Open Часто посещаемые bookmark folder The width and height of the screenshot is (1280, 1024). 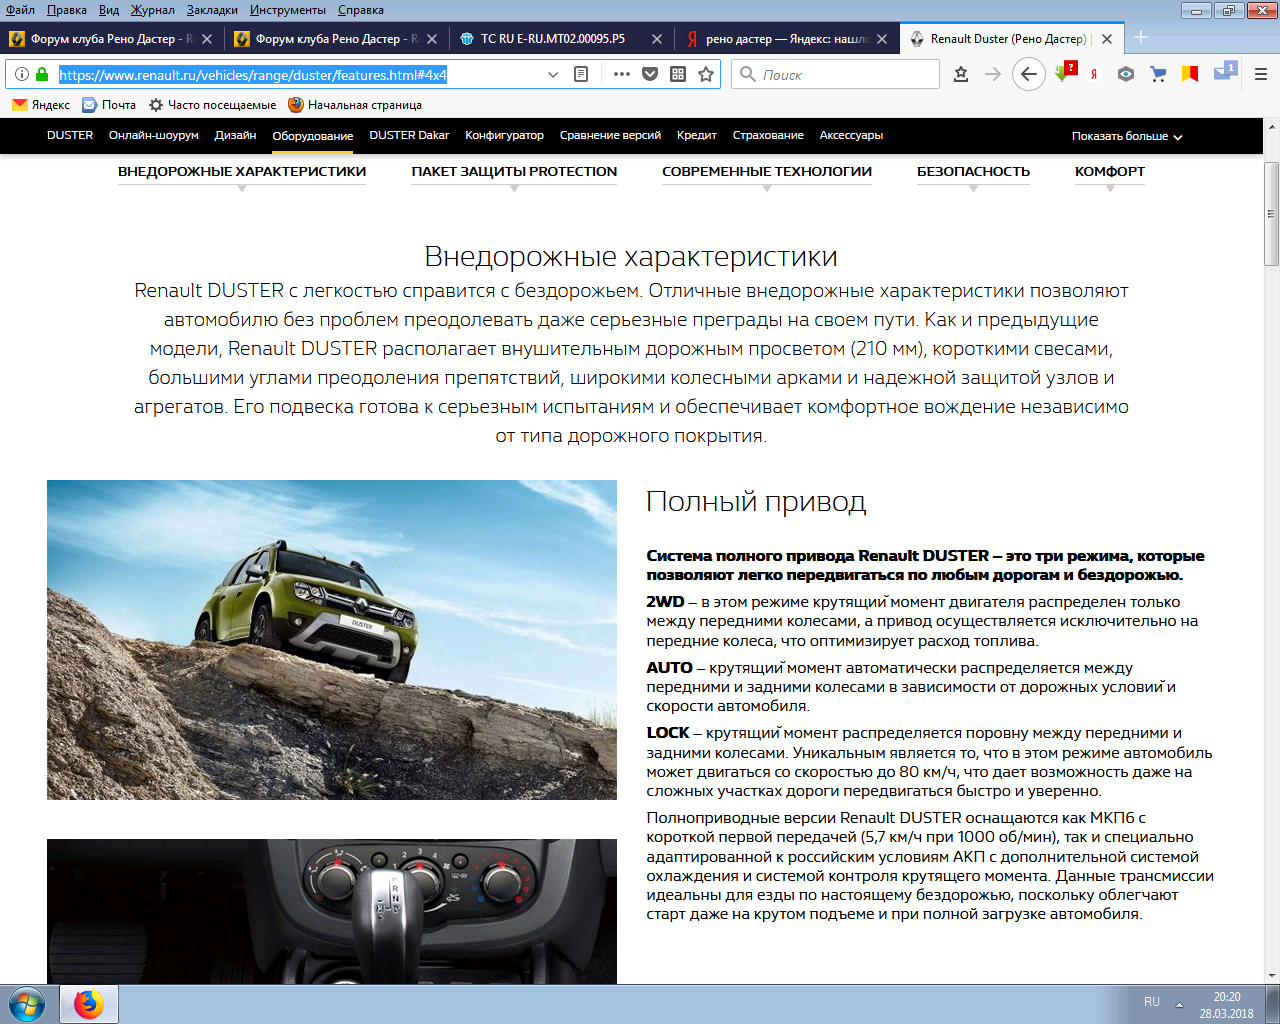[212, 104]
